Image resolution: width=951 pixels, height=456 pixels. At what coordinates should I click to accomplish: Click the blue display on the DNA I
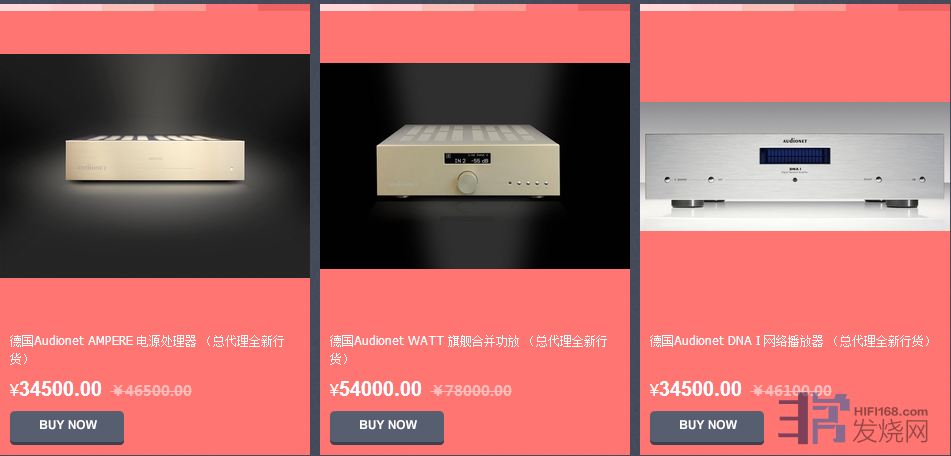[795, 156]
